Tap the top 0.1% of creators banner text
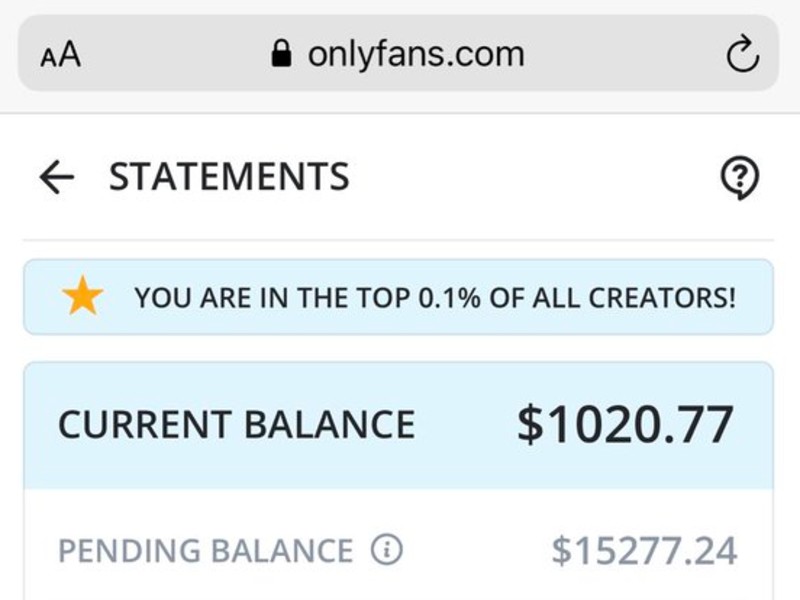 coord(435,297)
